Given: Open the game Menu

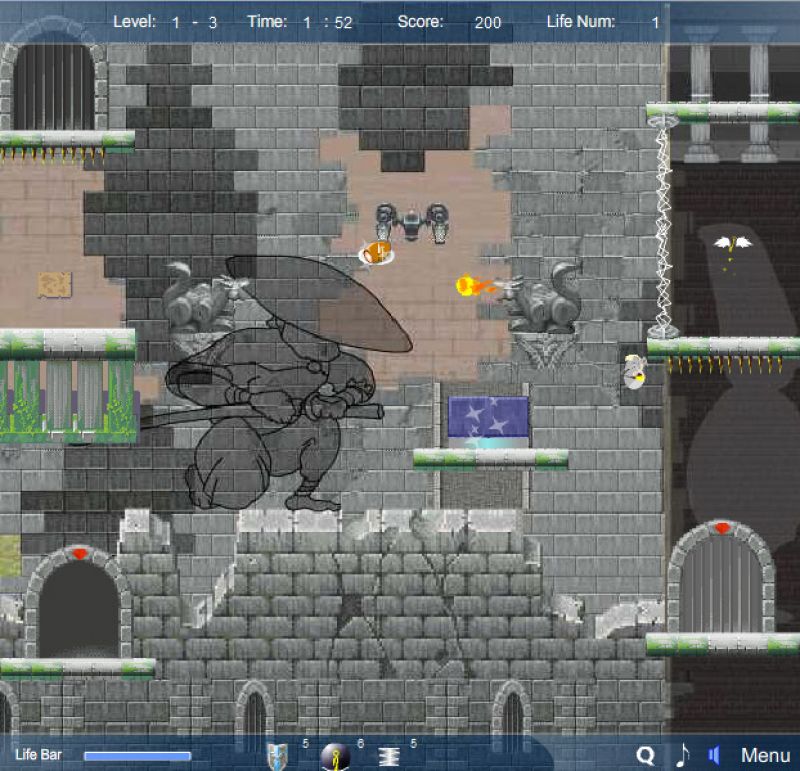Looking at the screenshot, I should click(765, 755).
